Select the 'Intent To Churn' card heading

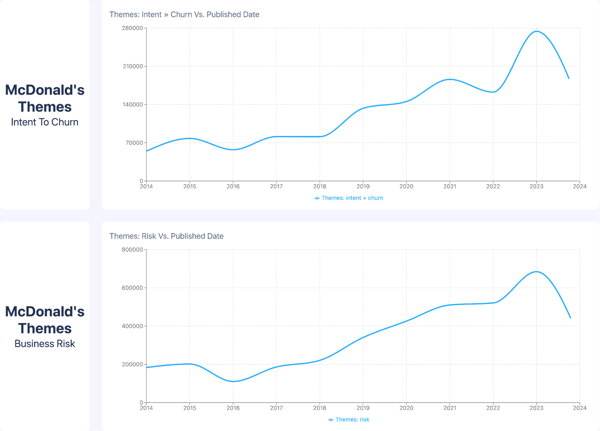tap(45, 122)
